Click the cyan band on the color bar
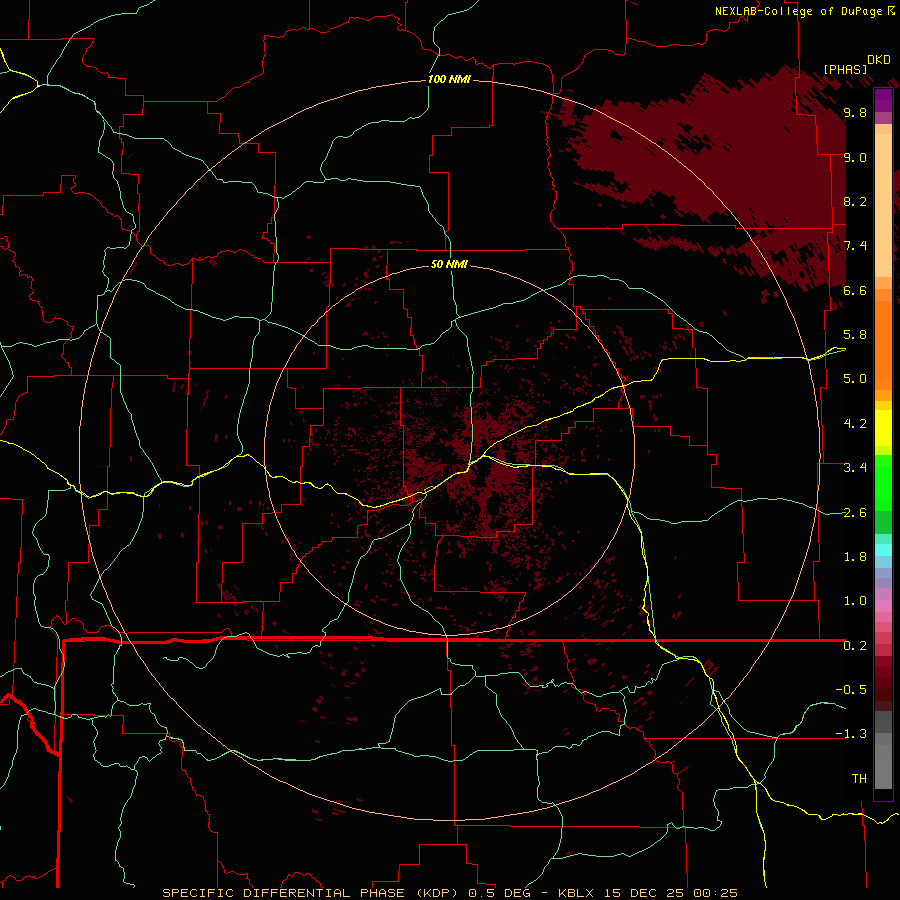The height and width of the screenshot is (900, 900). point(883,549)
